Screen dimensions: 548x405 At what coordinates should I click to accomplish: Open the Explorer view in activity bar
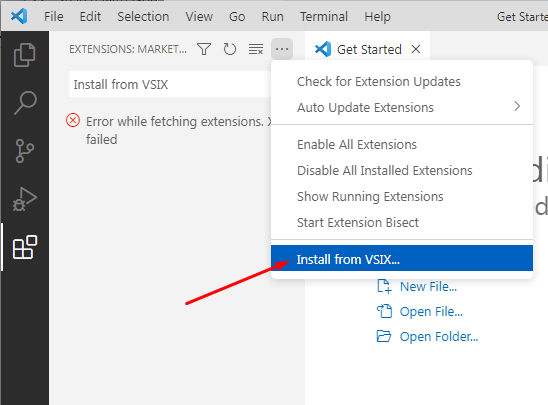24,55
